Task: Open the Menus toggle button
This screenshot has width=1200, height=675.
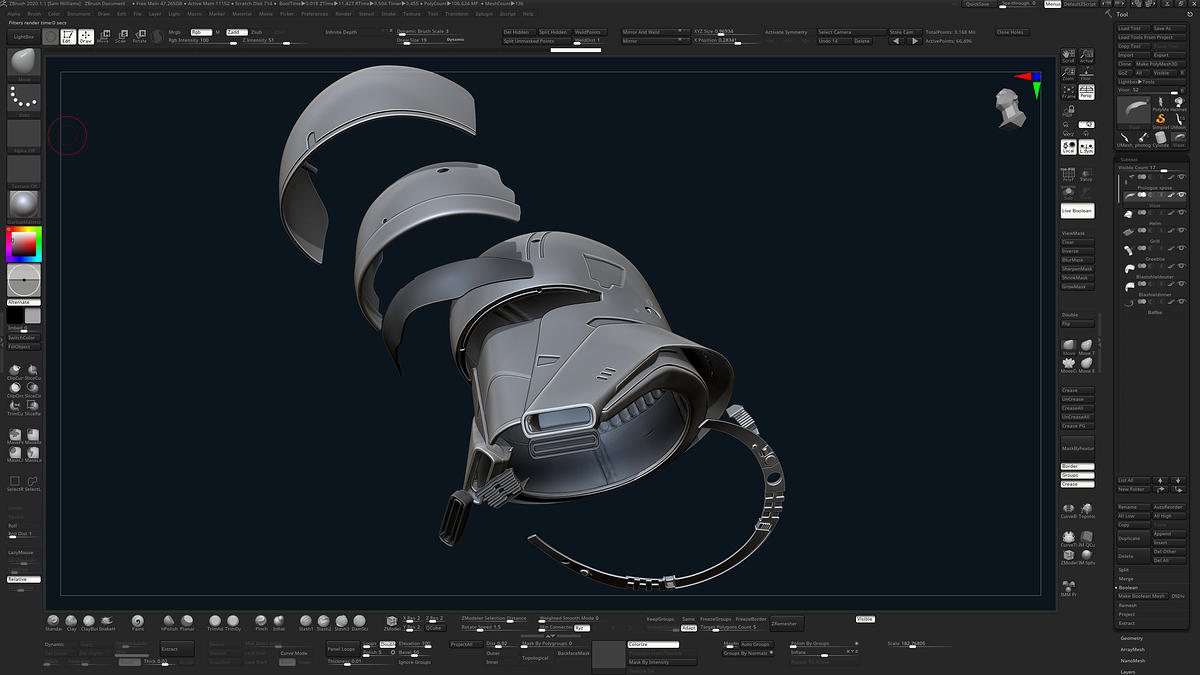Action: click(1053, 4)
